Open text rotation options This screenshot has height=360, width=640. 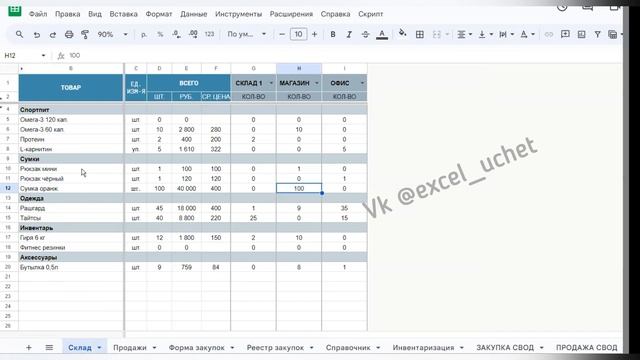[527, 35]
